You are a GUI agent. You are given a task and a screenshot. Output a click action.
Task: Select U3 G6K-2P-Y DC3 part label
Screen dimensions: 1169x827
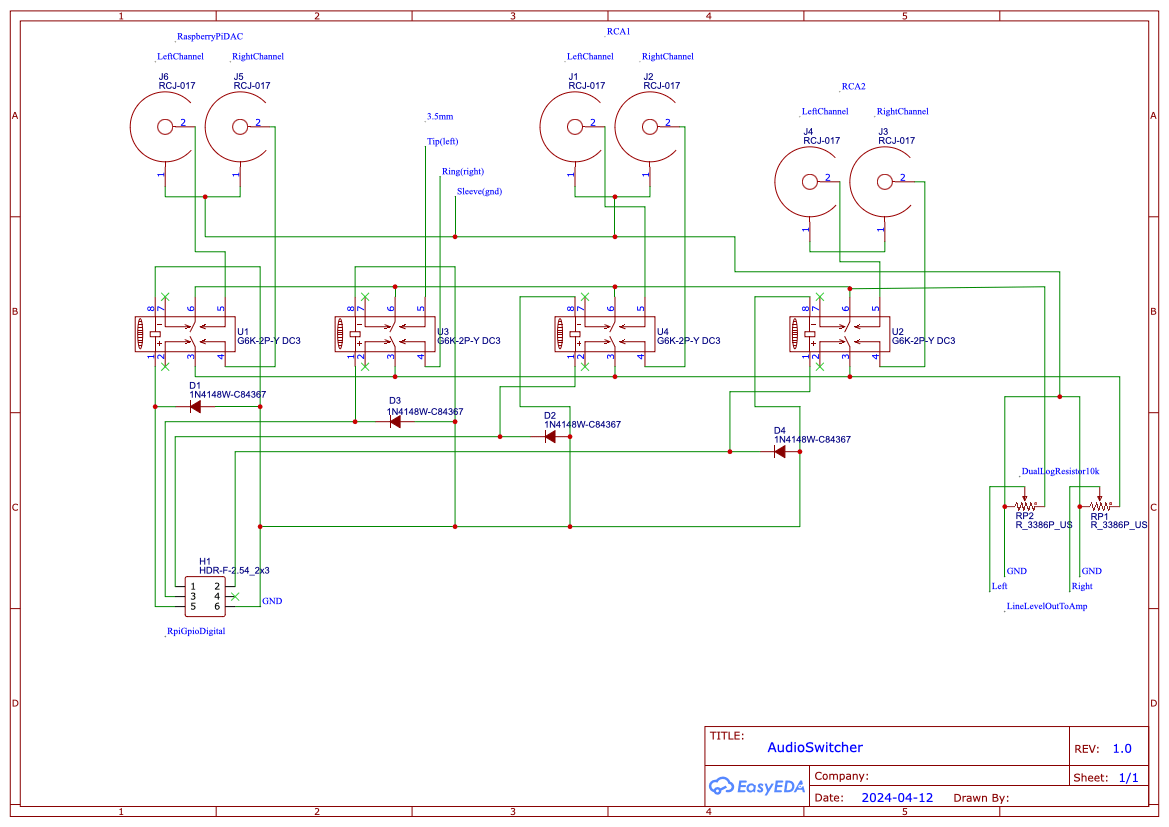(x=469, y=341)
